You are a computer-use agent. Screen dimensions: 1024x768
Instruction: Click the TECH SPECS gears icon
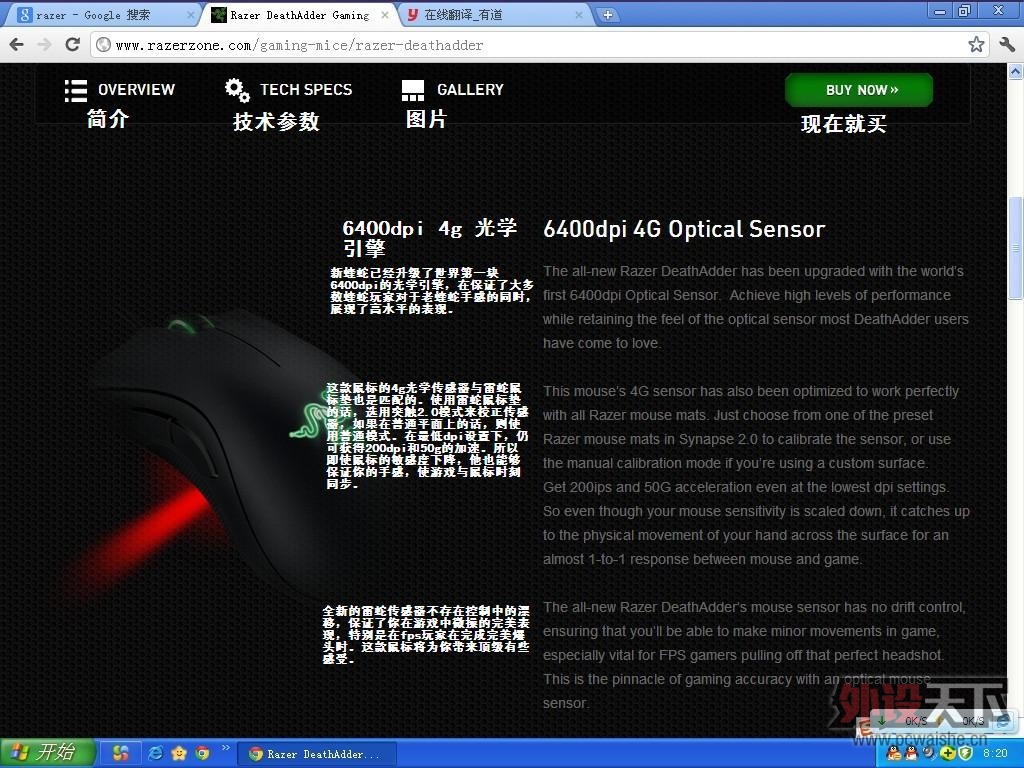click(x=237, y=90)
